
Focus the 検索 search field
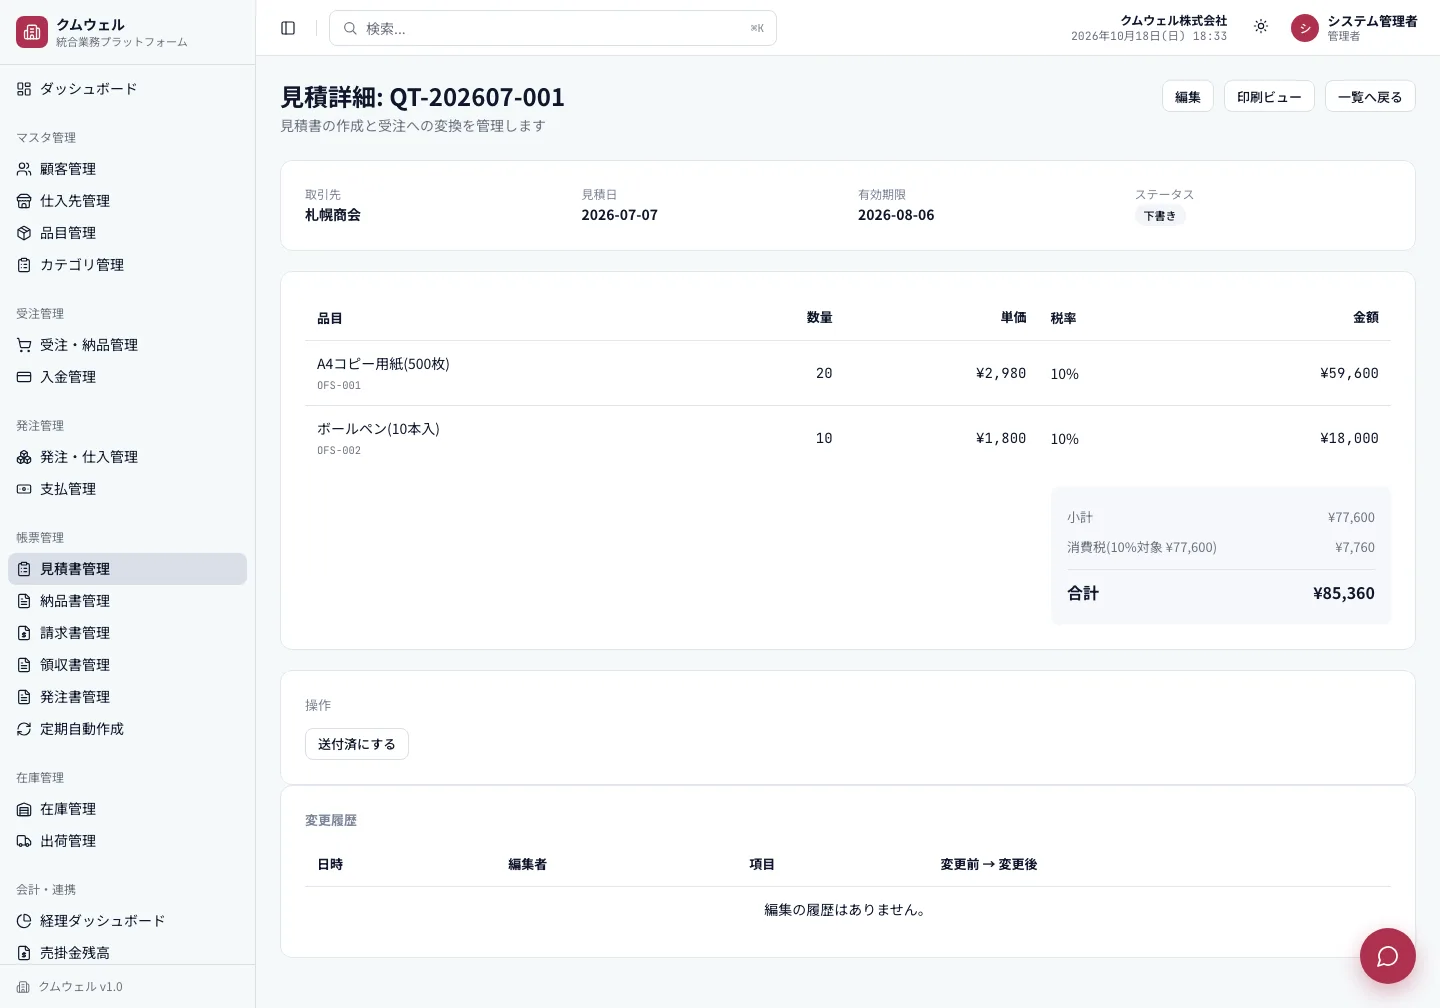(x=553, y=28)
